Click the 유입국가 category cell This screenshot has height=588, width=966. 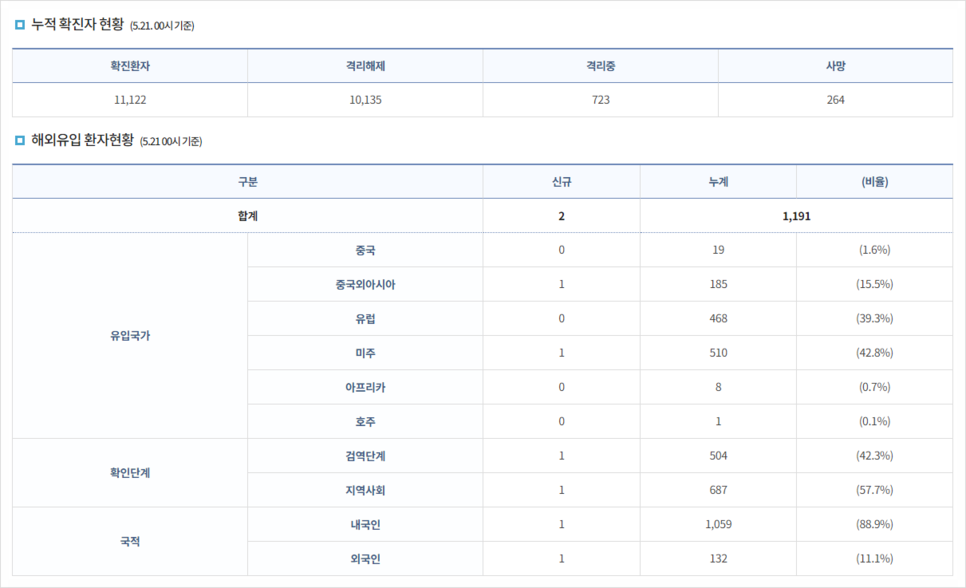pos(130,336)
